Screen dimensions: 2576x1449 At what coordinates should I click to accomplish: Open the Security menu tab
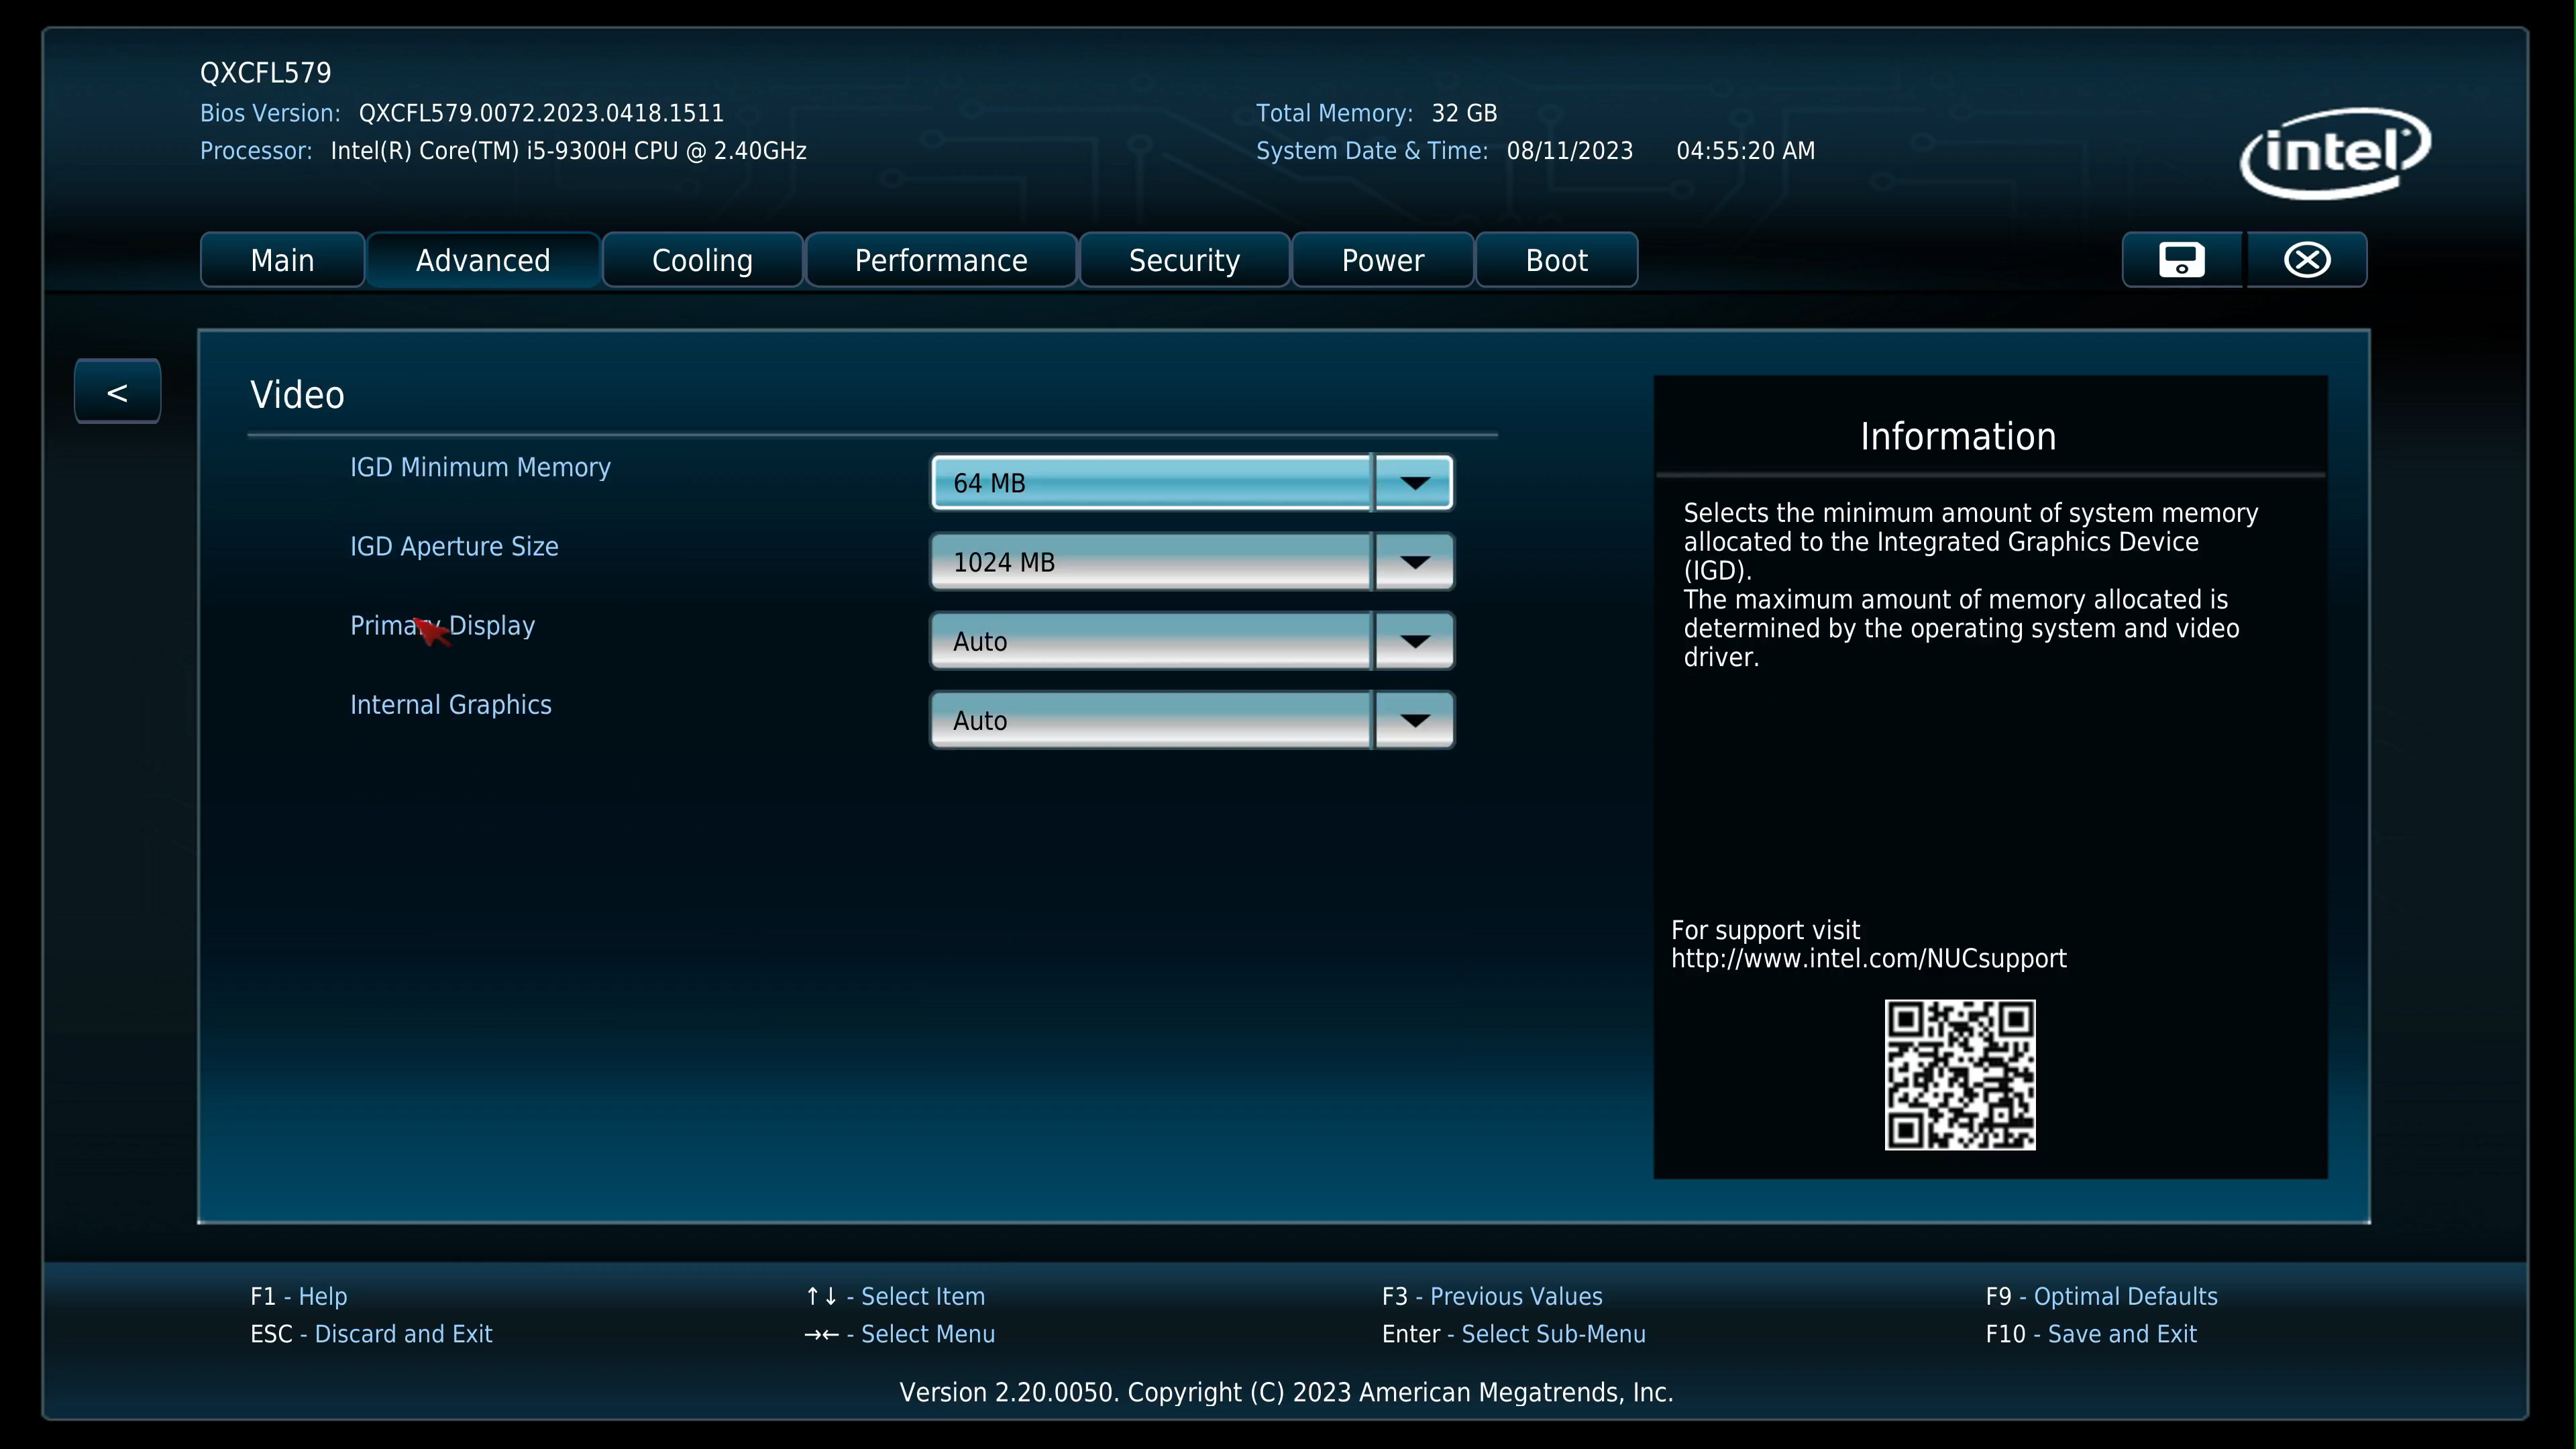click(1183, 260)
